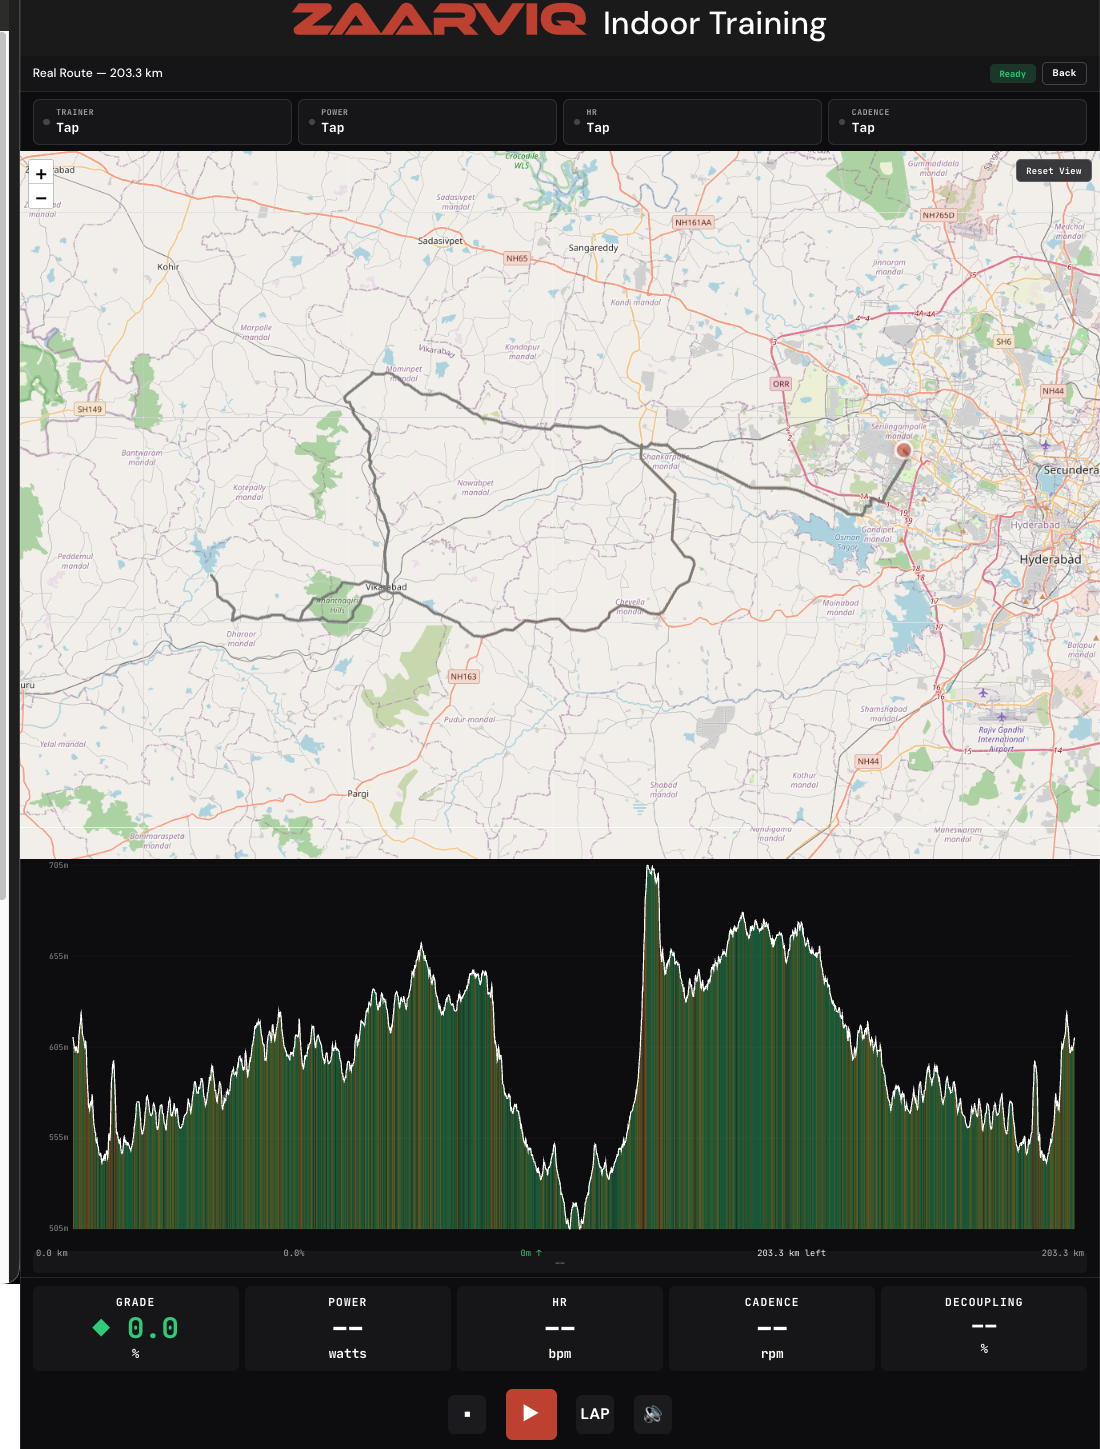Go back using the Back button
Image resolution: width=1100 pixels, height=1449 pixels.
click(1064, 73)
